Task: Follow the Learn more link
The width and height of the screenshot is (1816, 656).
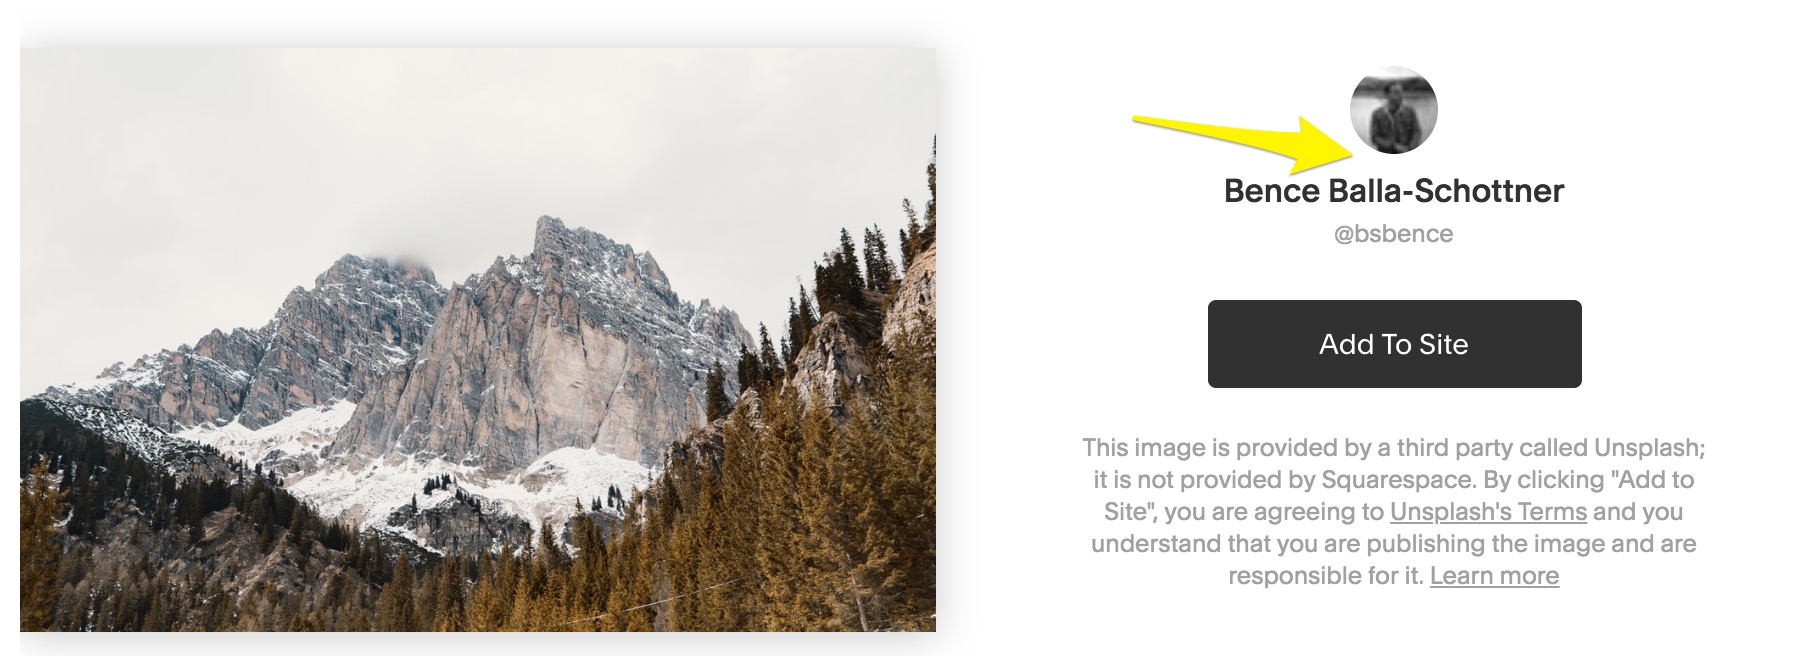Action: tap(1494, 576)
